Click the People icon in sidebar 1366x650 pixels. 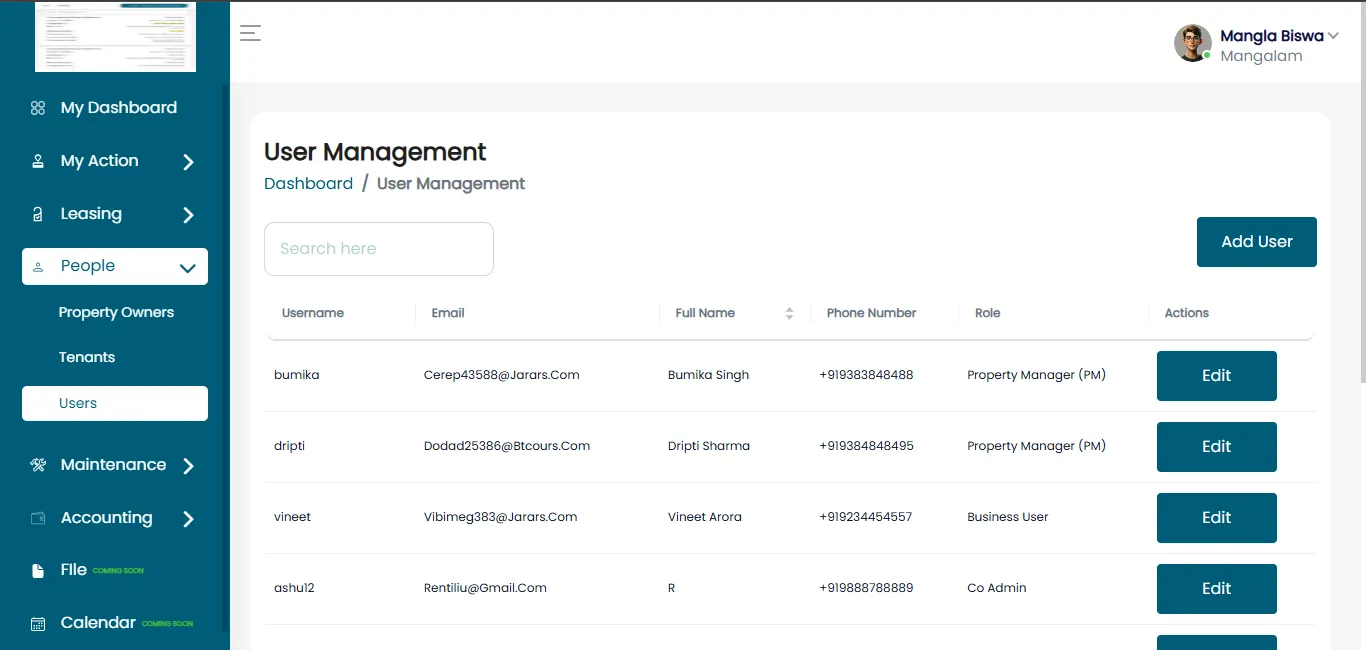38,267
